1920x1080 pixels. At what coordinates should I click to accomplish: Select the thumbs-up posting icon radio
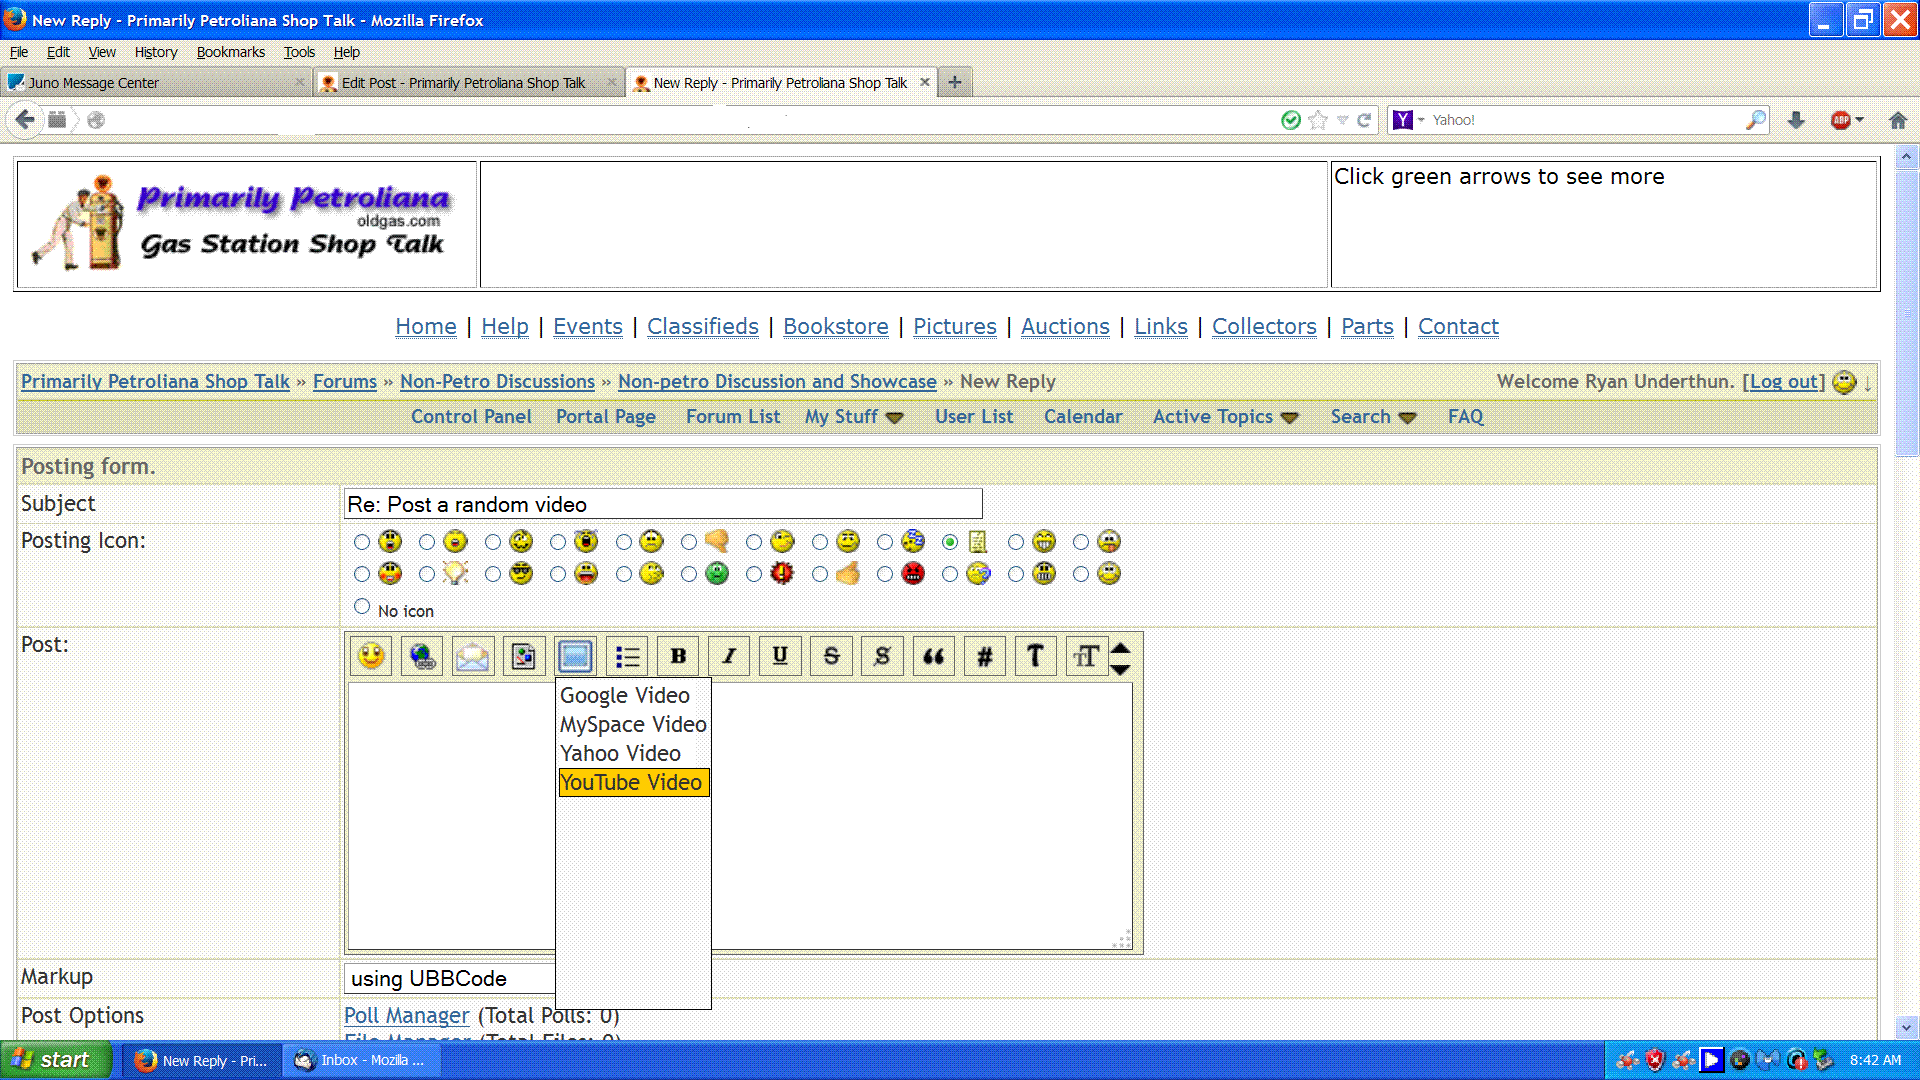(820, 574)
